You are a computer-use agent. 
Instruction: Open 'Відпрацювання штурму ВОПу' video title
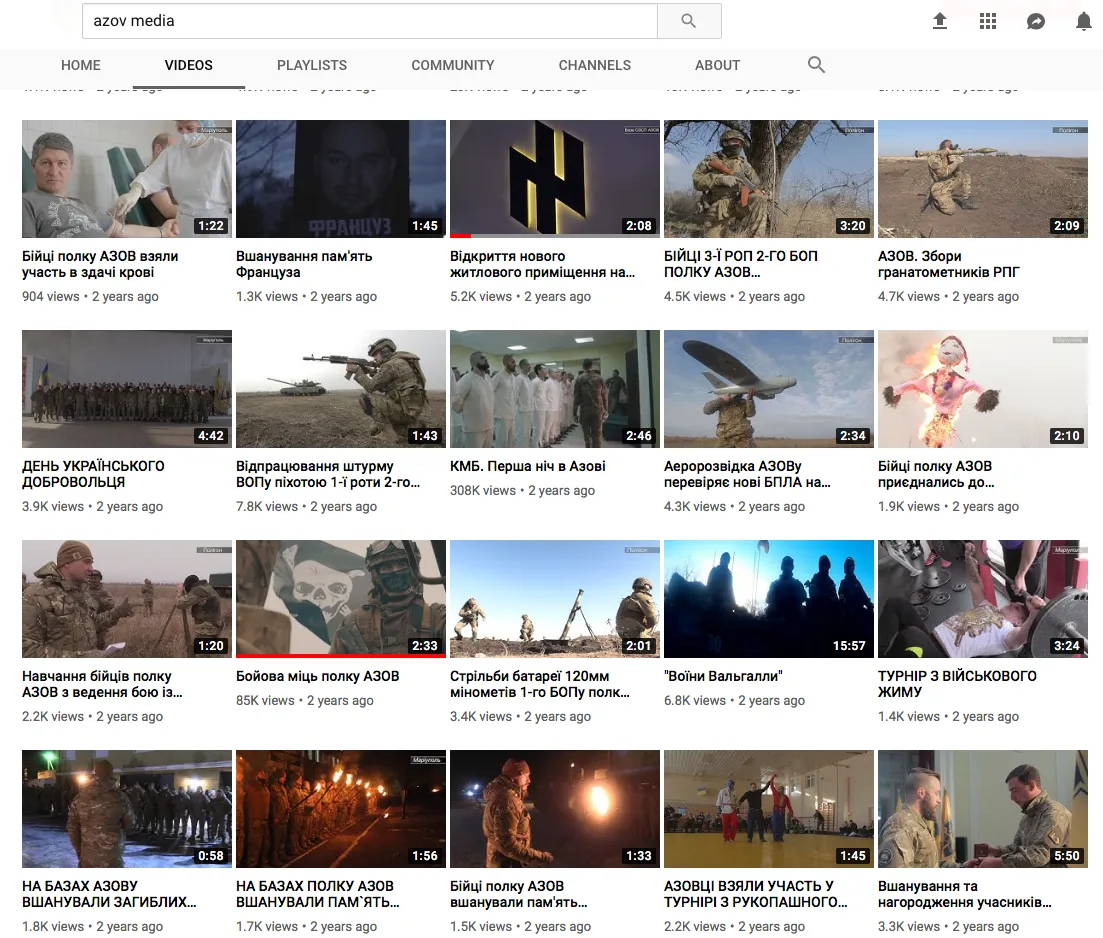coord(328,474)
